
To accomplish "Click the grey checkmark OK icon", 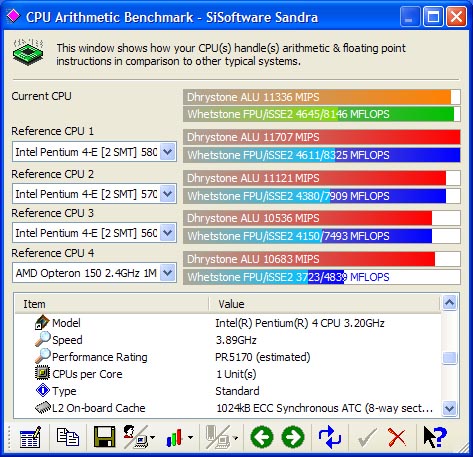I will click(367, 437).
